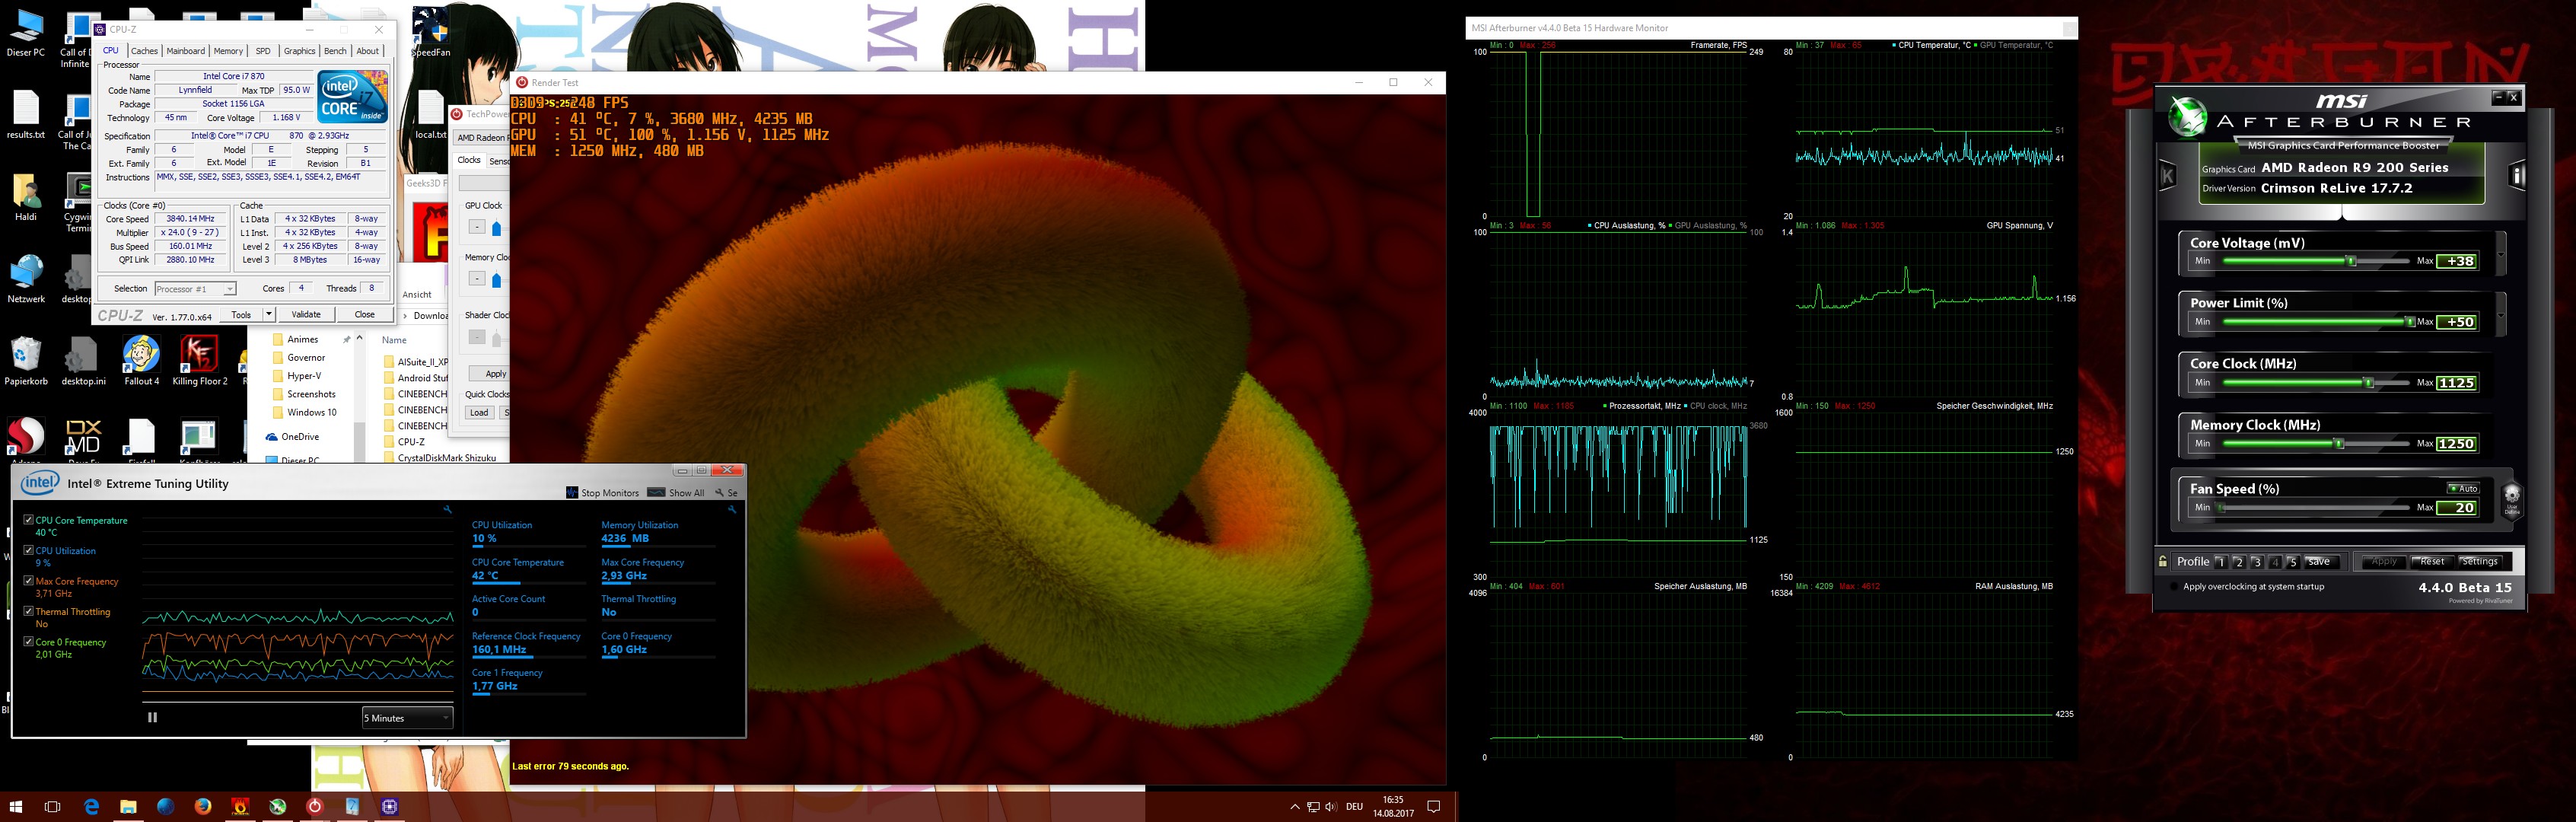
Task: Toggle the Thermal Throttling checkbox in XTU
Action: (28, 611)
